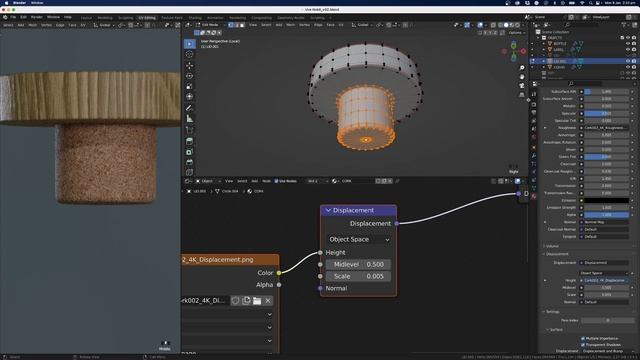
Task: Toggle the Transparent Shadows checkbox
Action: coord(583,345)
